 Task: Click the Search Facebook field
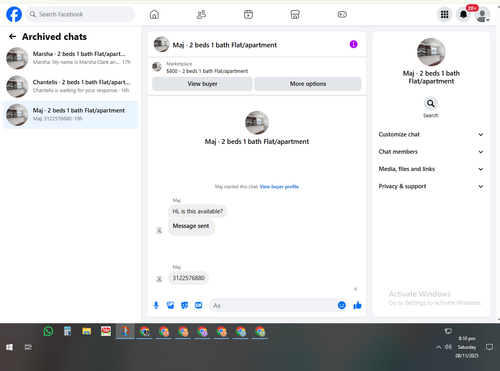[80, 14]
